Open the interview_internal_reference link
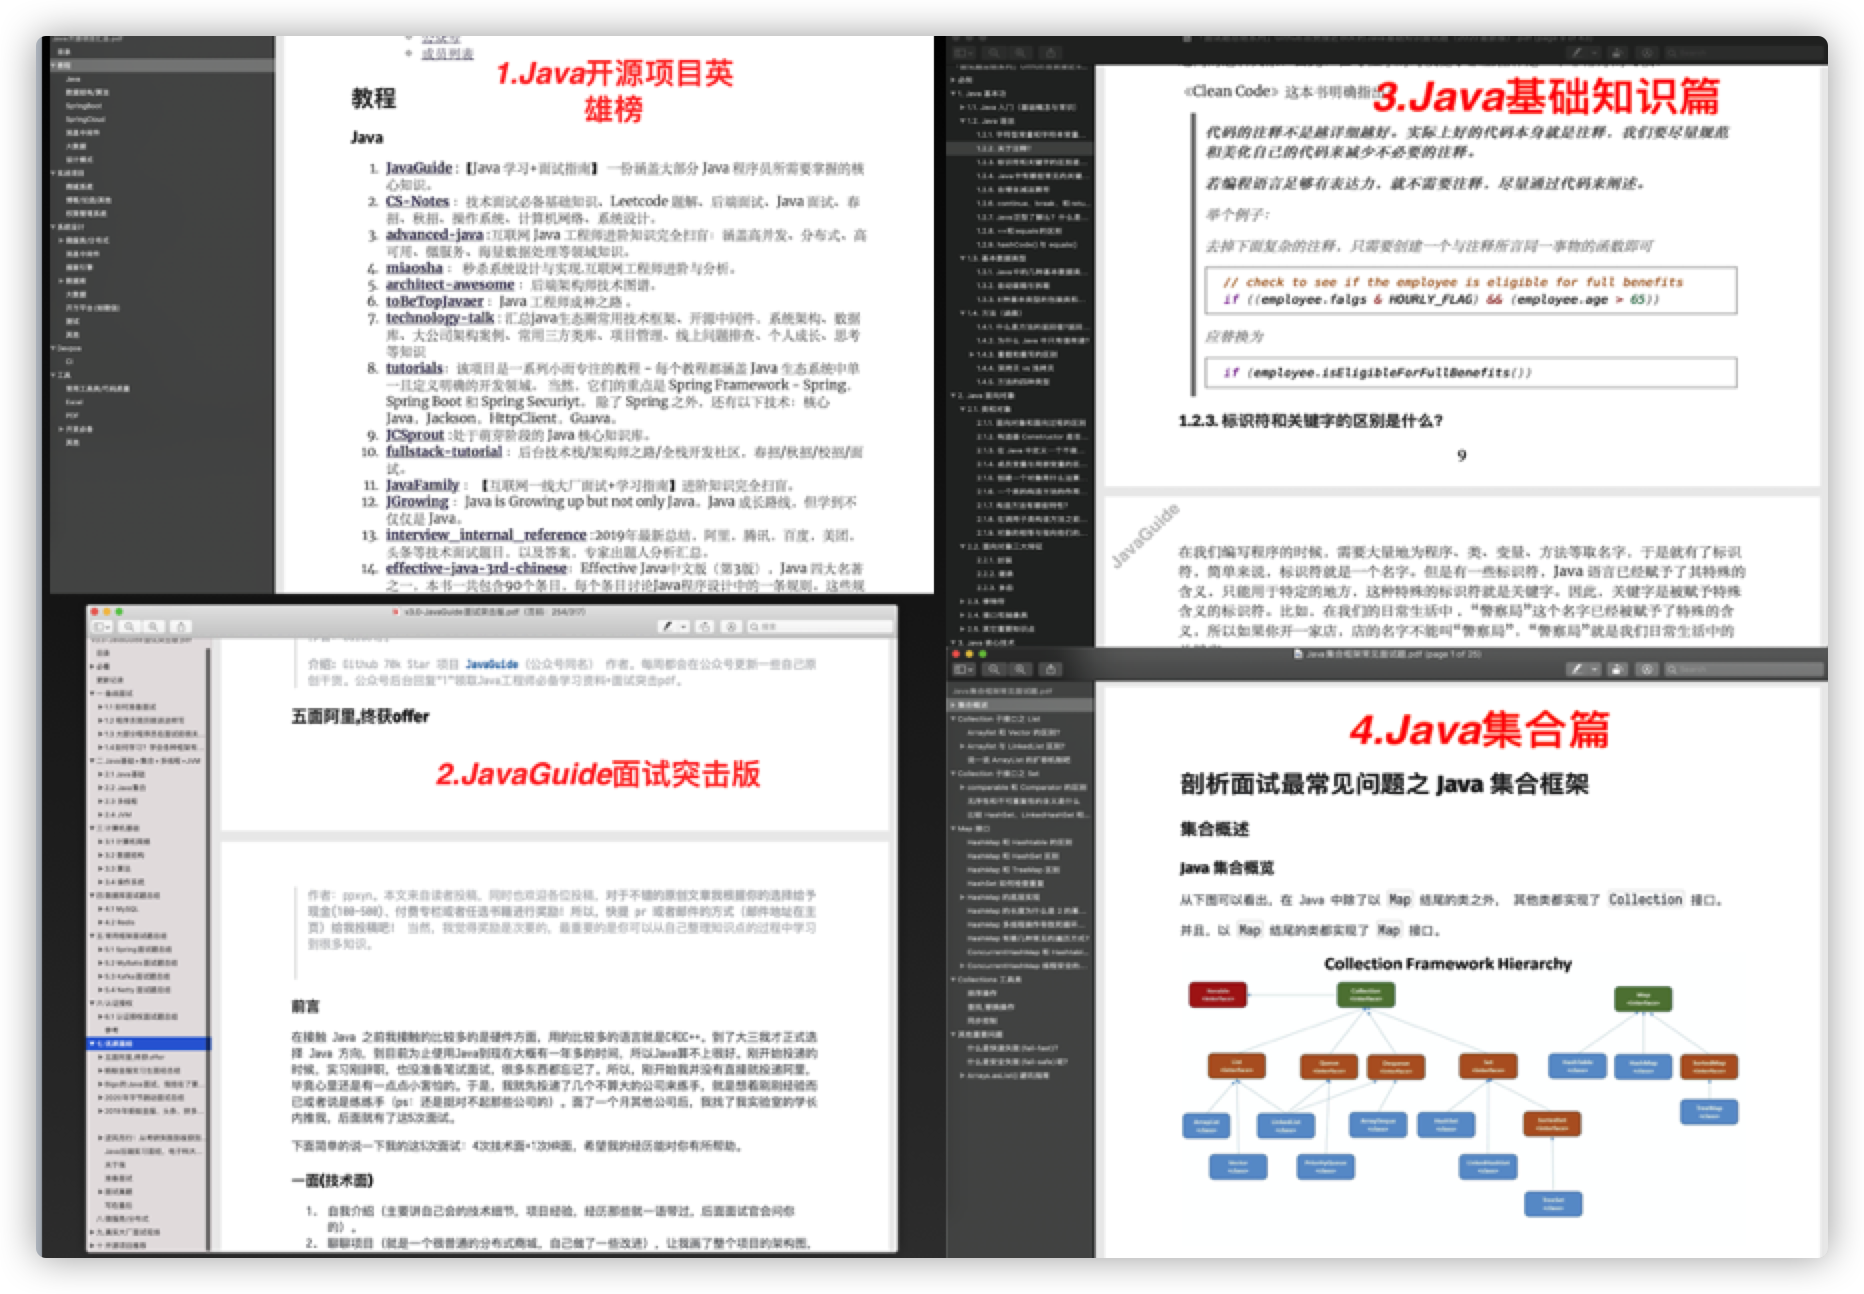Image resolution: width=1864 pixels, height=1294 pixels. pos(486,535)
